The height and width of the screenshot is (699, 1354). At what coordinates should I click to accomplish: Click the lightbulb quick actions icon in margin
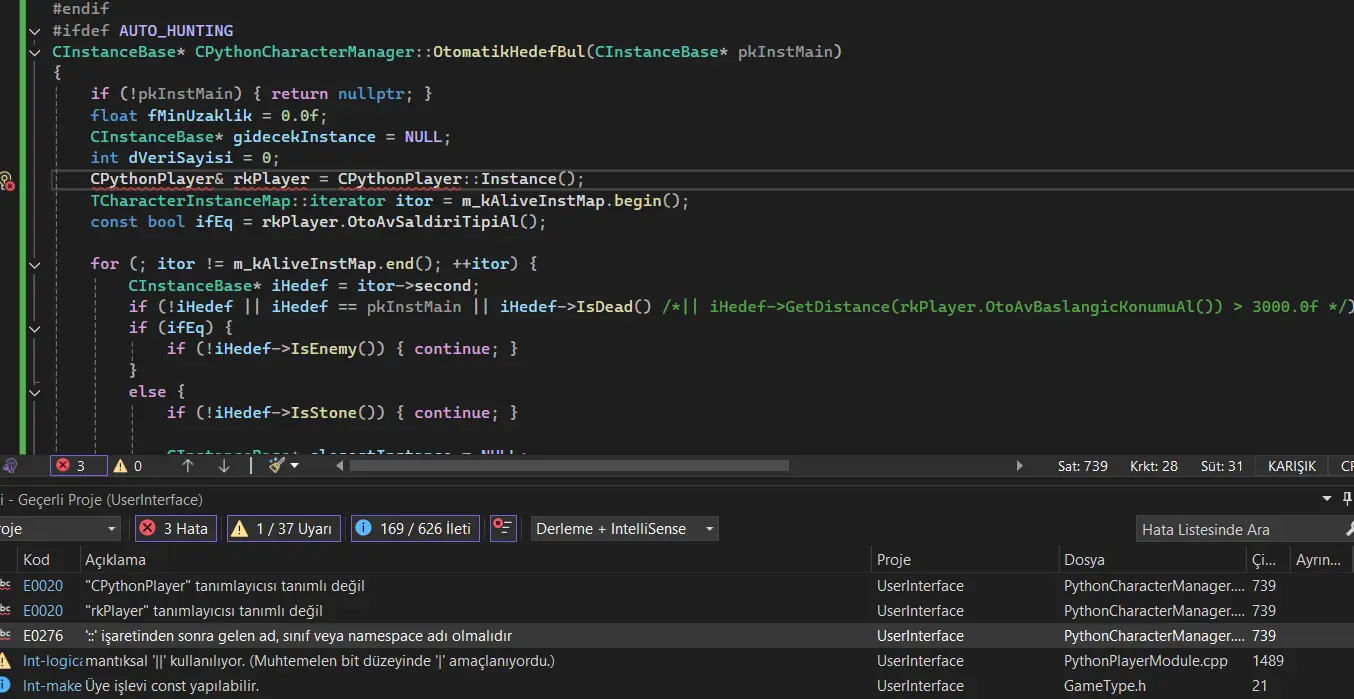click(6, 181)
